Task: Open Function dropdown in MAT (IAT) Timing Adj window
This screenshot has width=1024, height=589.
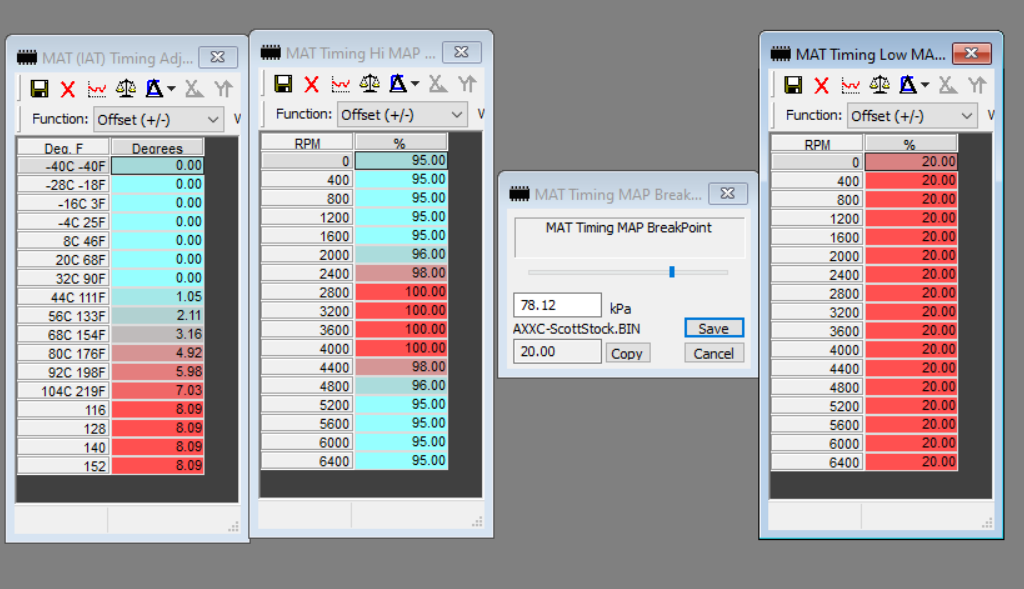Action: click(x=159, y=120)
